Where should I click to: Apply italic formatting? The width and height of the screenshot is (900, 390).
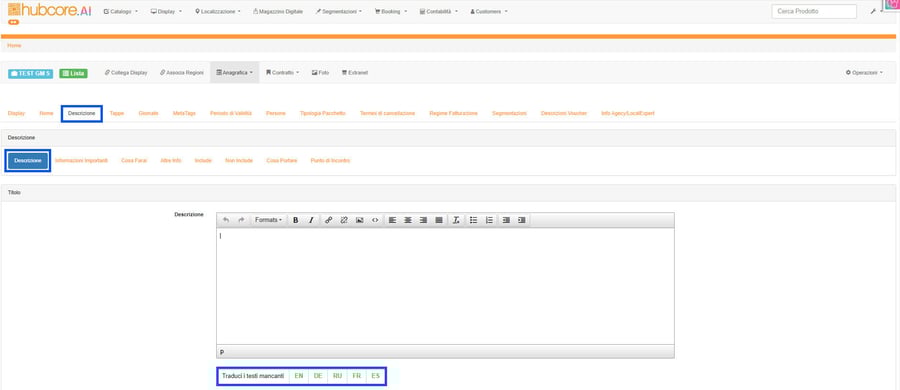(x=311, y=220)
